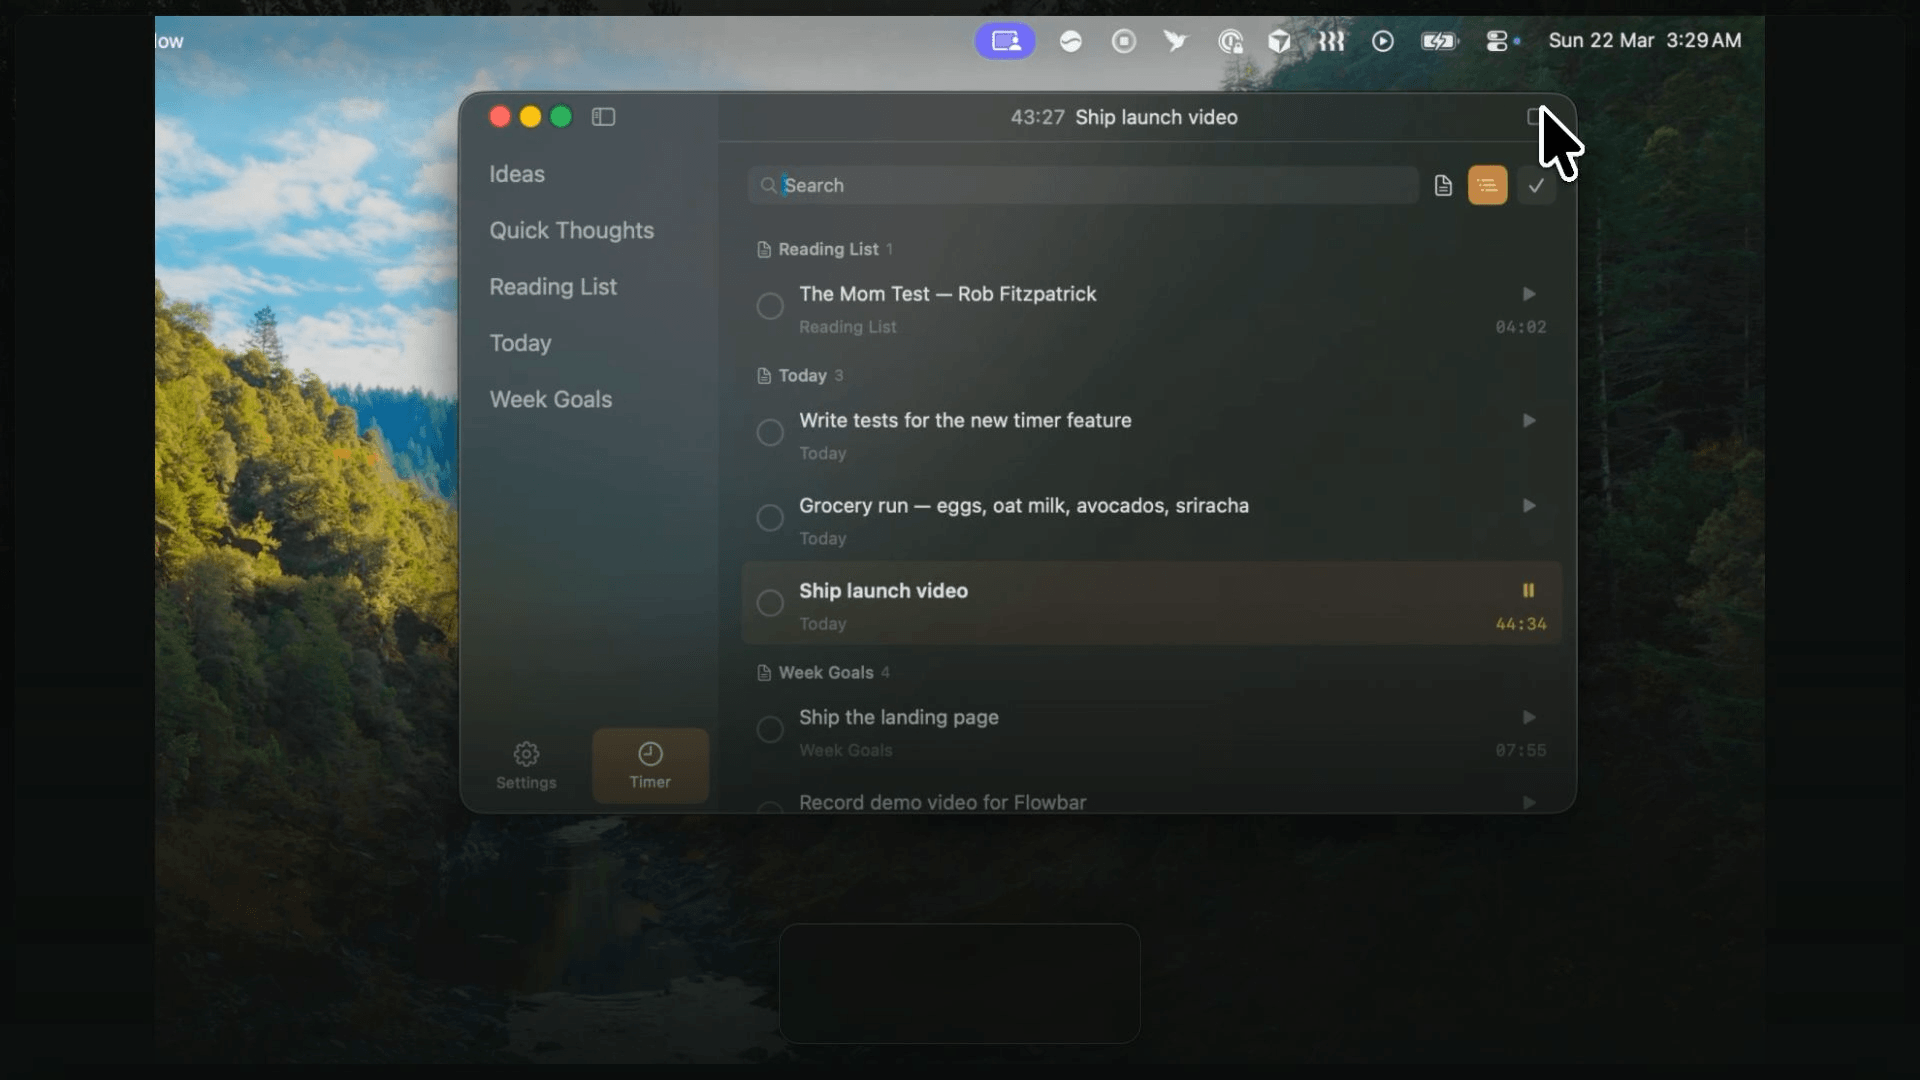
Task: Open Quick Thoughts in the sidebar
Action: point(571,231)
